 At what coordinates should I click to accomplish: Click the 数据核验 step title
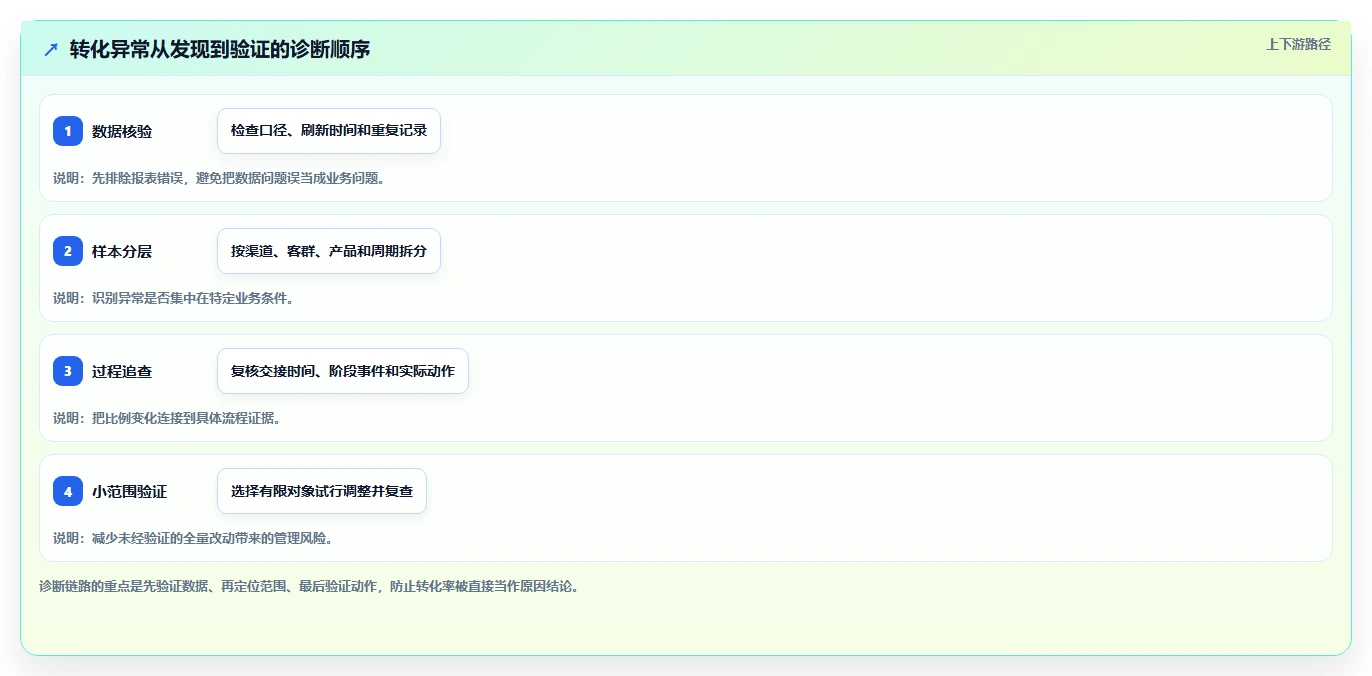tap(122, 132)
